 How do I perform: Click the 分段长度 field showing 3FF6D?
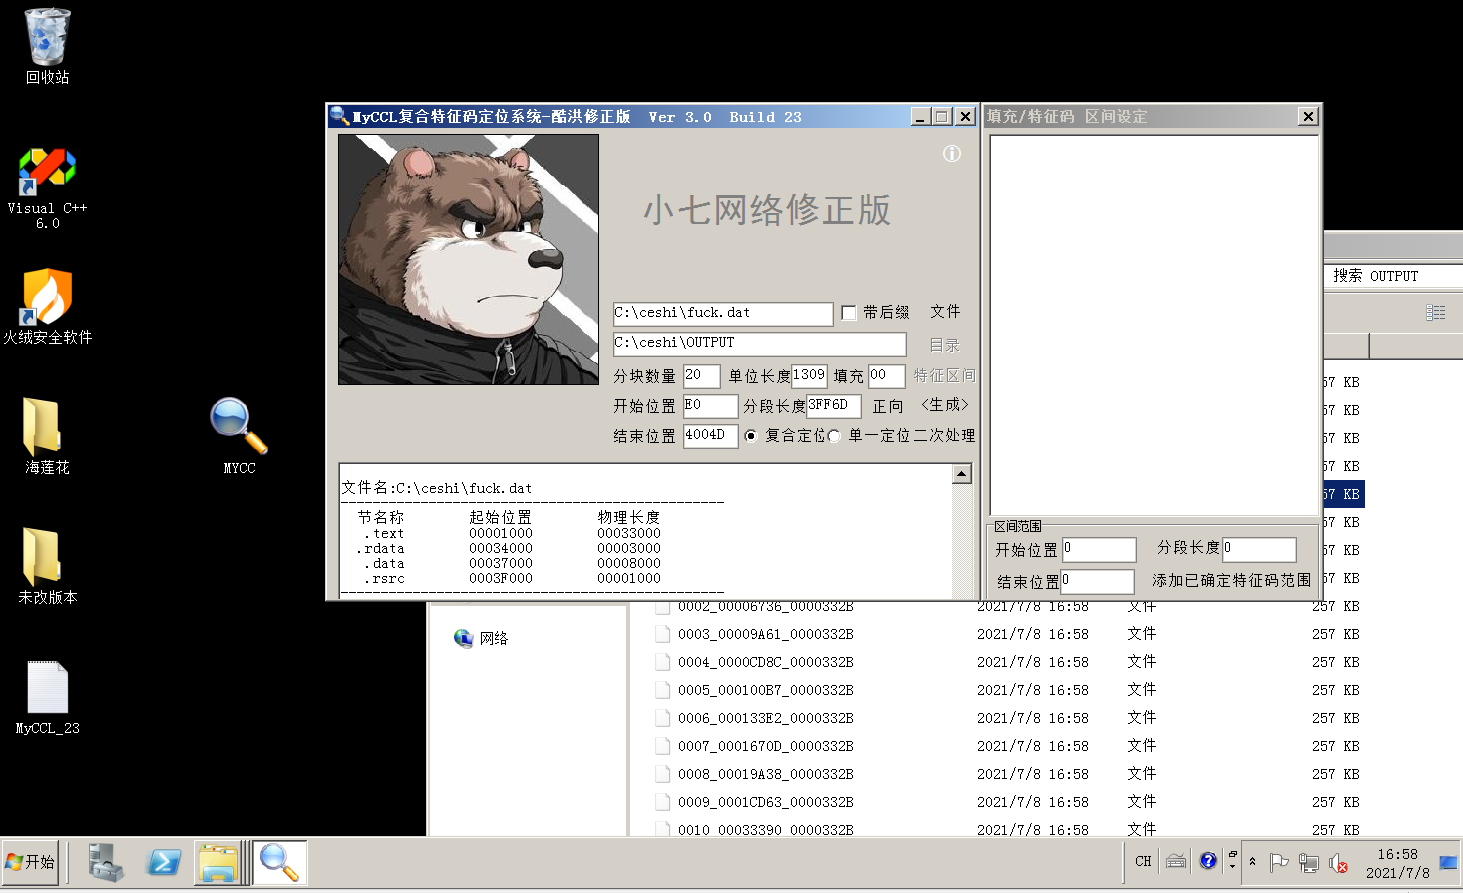point(834,405)
